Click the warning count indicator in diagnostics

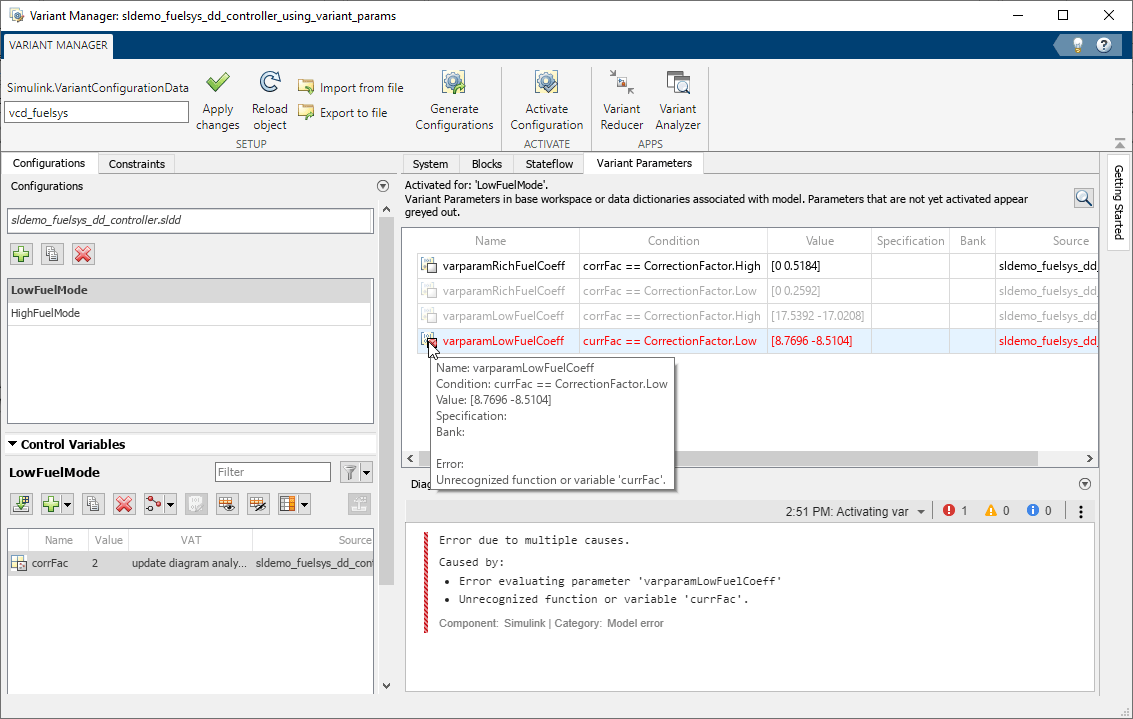(997, 511)
